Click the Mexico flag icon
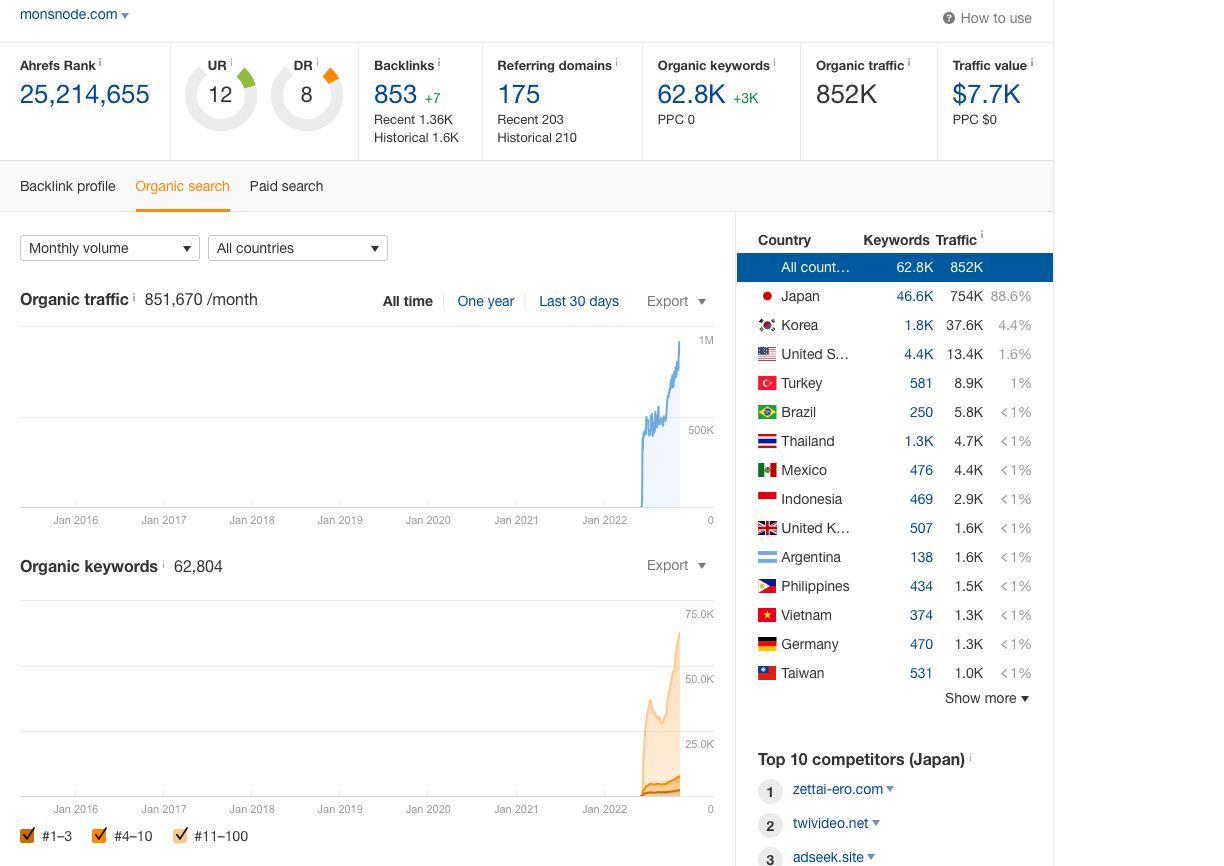The height and width of the screenshot is (866, 1224). (767, 470)
